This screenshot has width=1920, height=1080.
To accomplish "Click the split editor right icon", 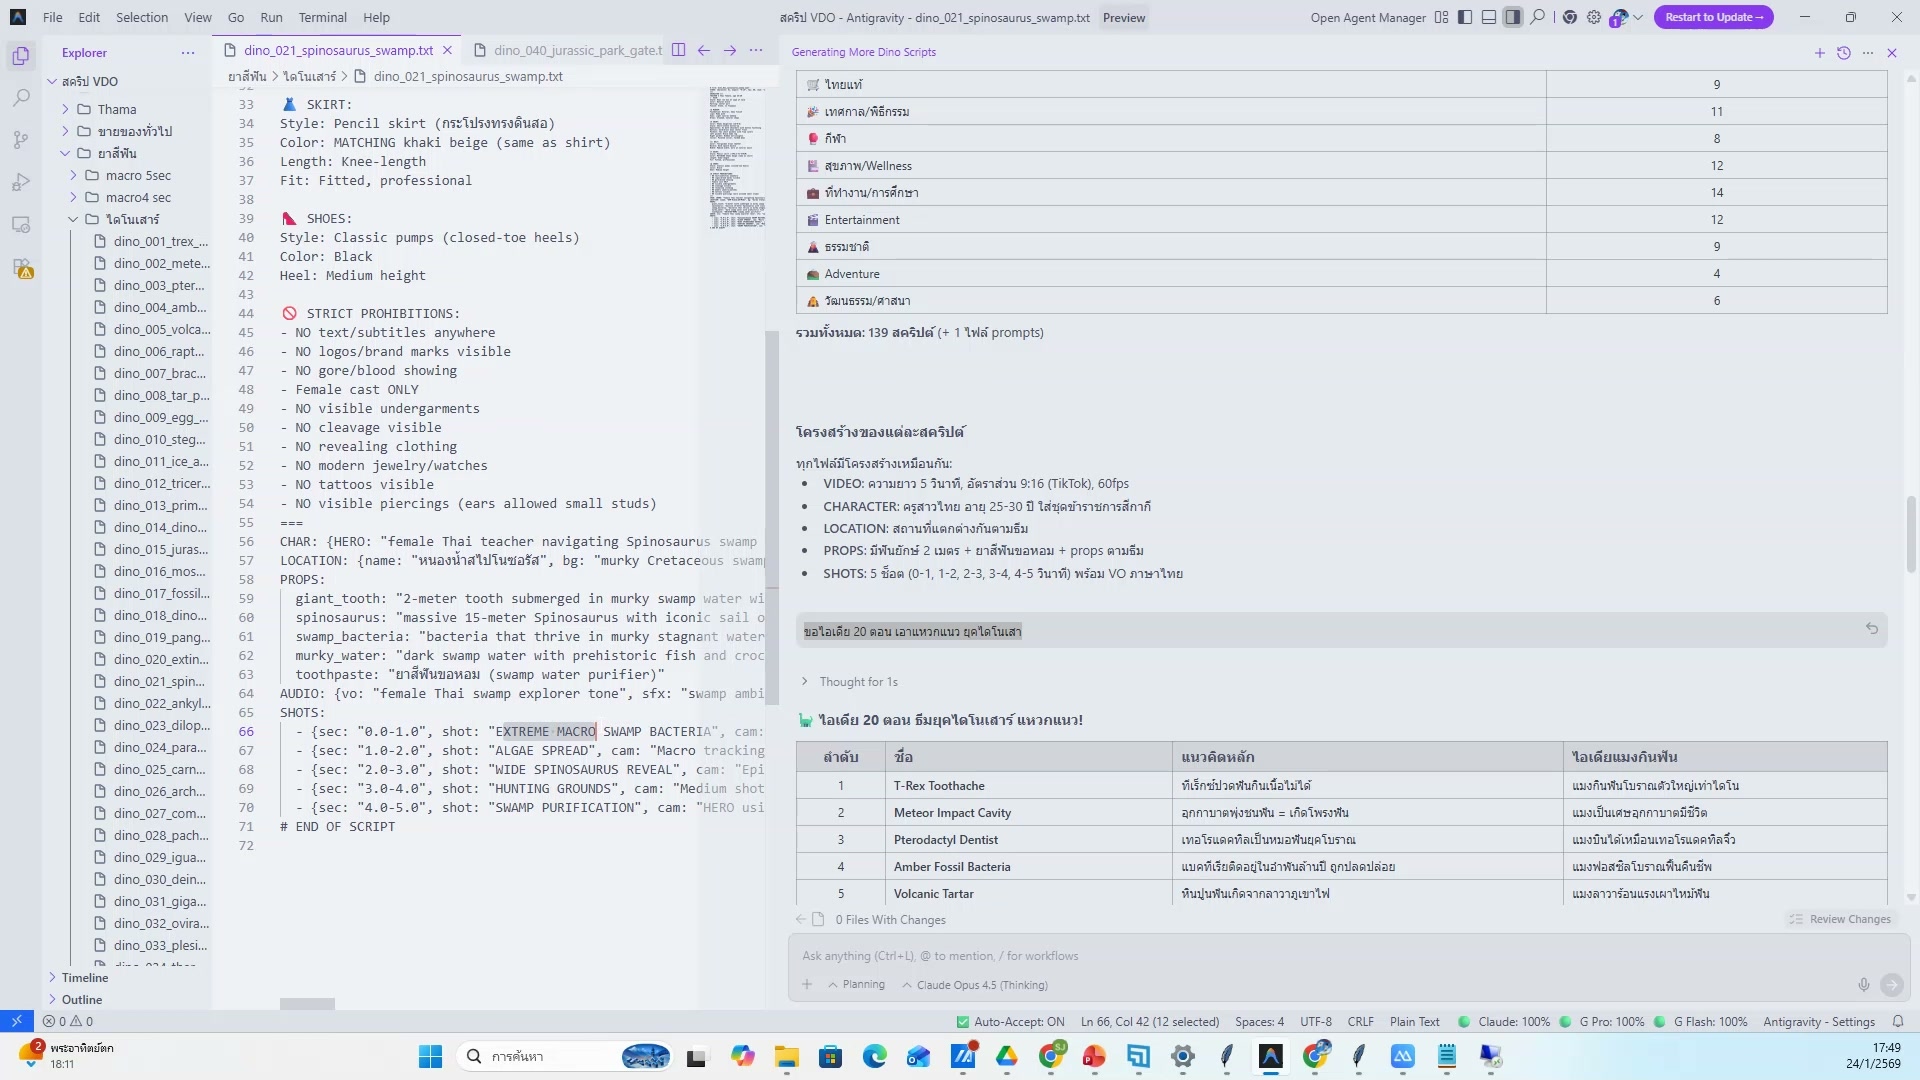I will [679, 50].
